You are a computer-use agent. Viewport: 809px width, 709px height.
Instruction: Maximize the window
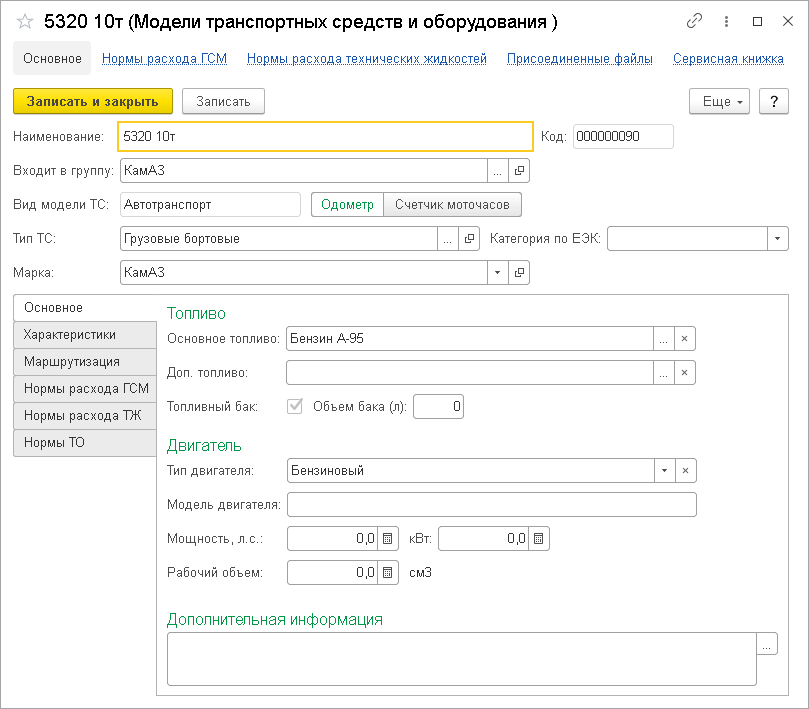tap(757, 21)
